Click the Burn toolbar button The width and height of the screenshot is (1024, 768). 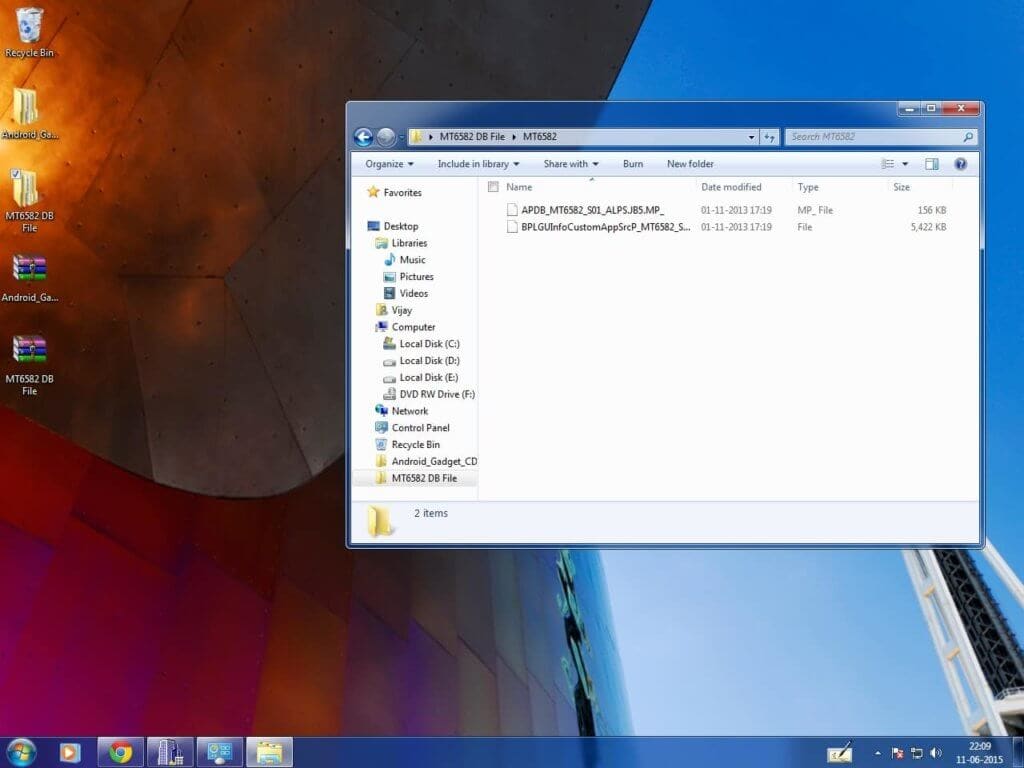633,164
